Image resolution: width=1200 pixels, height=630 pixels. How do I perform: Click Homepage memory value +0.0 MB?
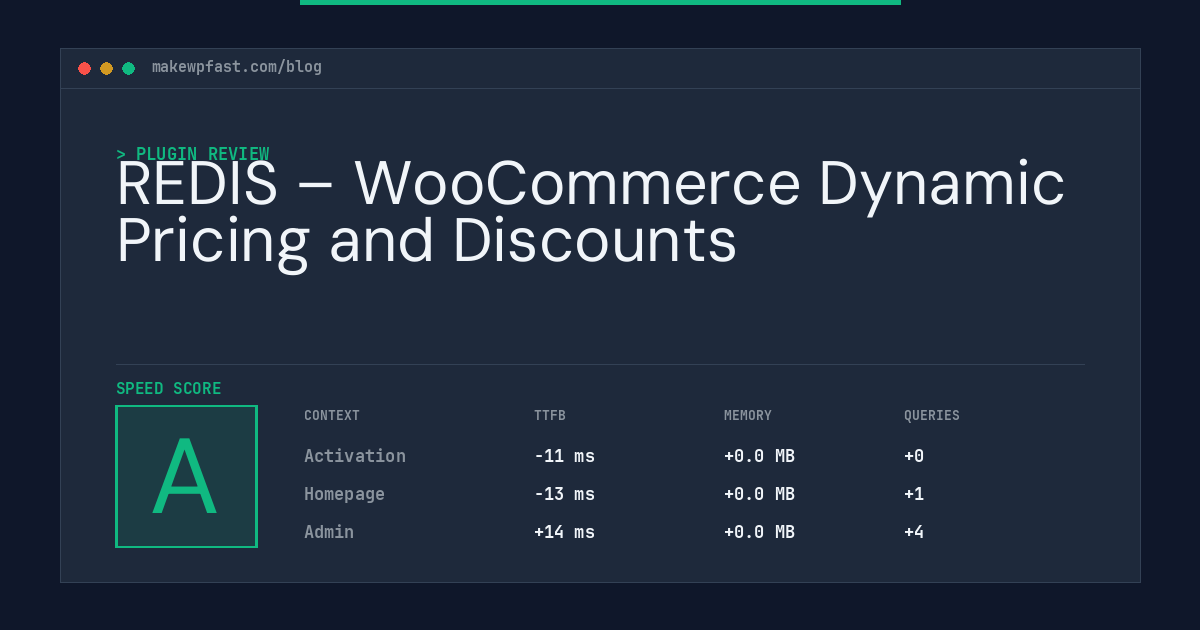[x=759, y=494]
